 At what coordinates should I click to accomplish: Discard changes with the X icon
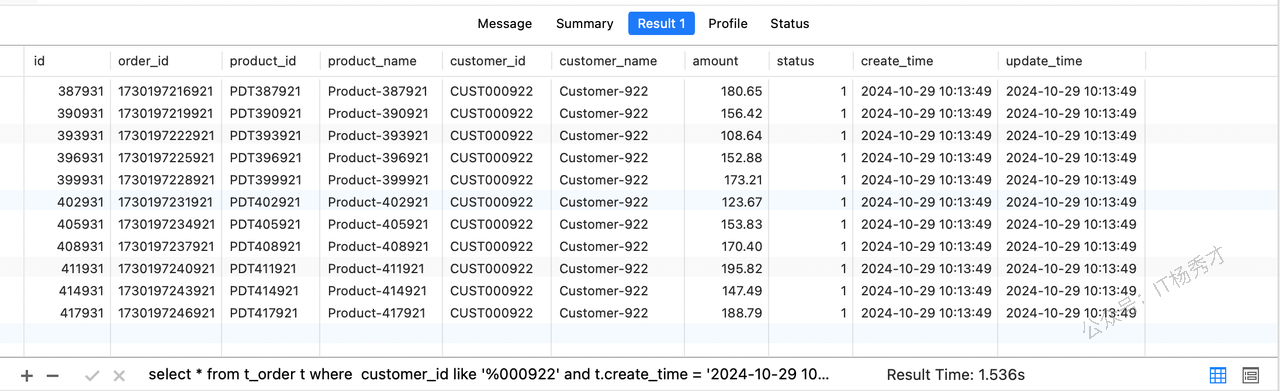(x=119, y=375)
